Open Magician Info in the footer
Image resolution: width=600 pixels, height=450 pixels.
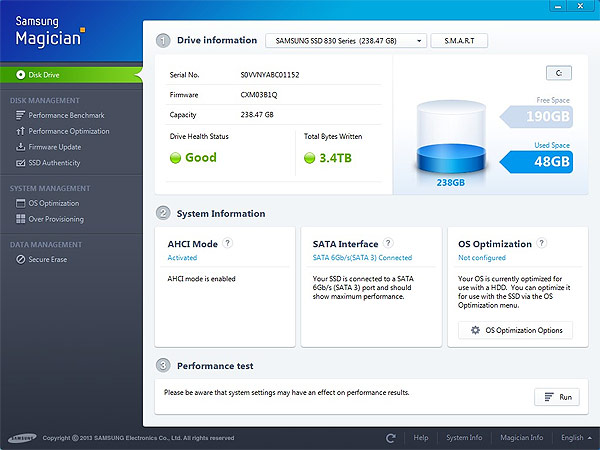pos(522,438)
